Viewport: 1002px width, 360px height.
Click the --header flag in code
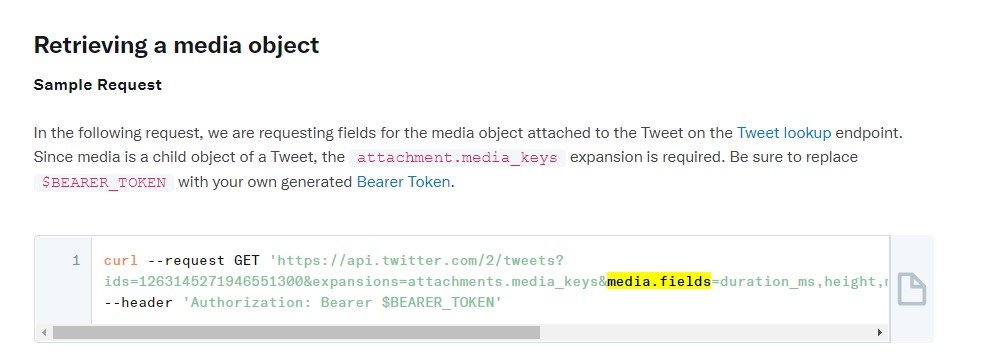point(139,302)
